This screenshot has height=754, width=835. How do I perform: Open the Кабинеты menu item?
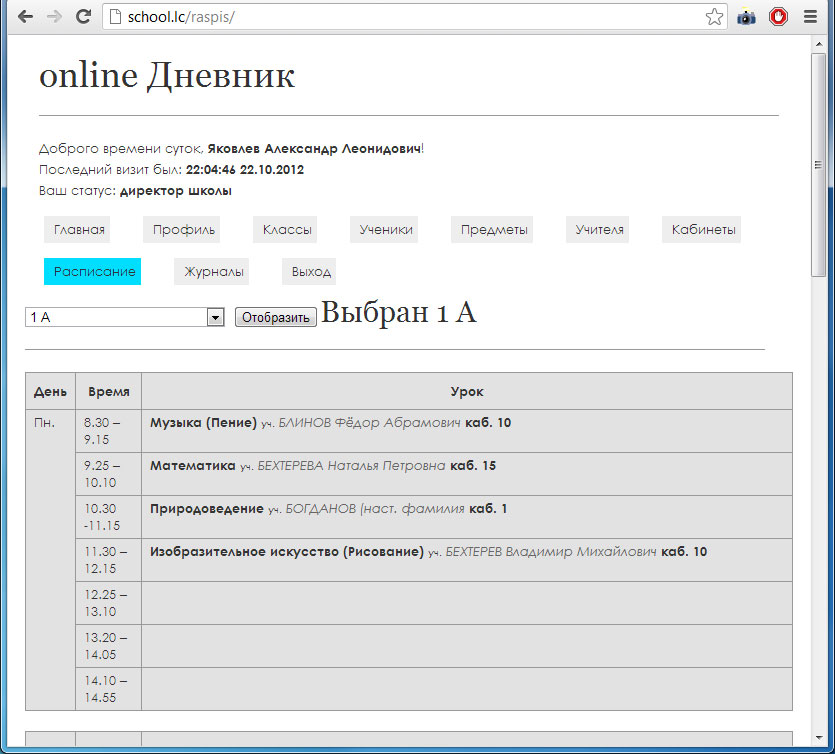pos(701,230)
